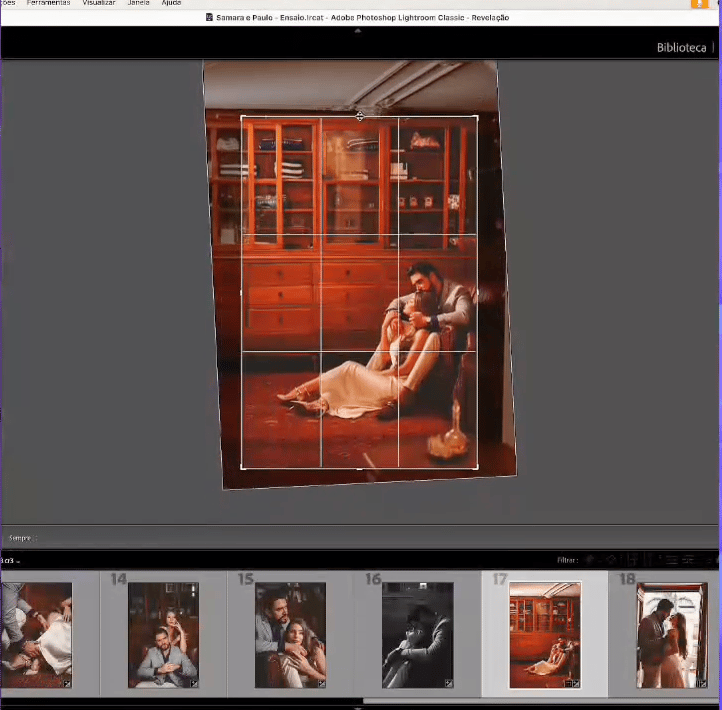
Task: Click the Filtrar label in filmstrip bar
Action: point(567,560)
